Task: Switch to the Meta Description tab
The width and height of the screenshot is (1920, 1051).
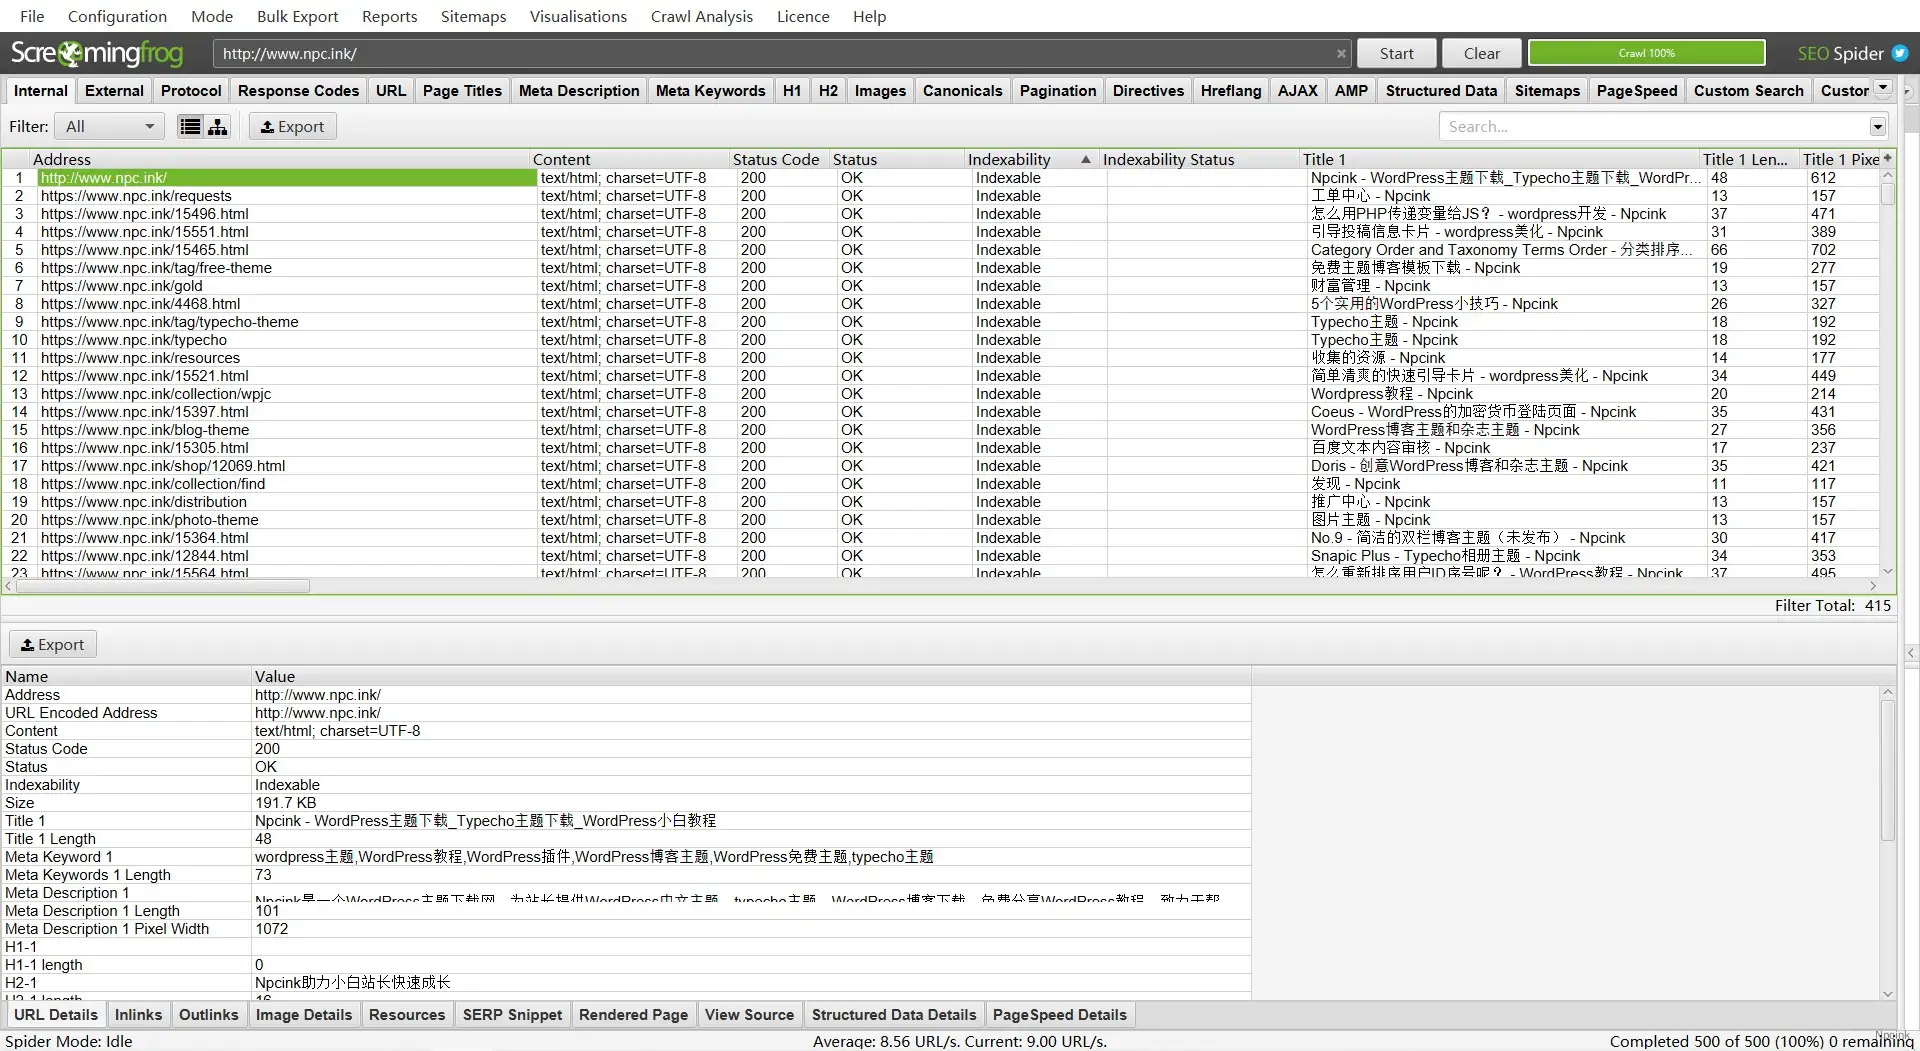Action: tap(579, 90)
